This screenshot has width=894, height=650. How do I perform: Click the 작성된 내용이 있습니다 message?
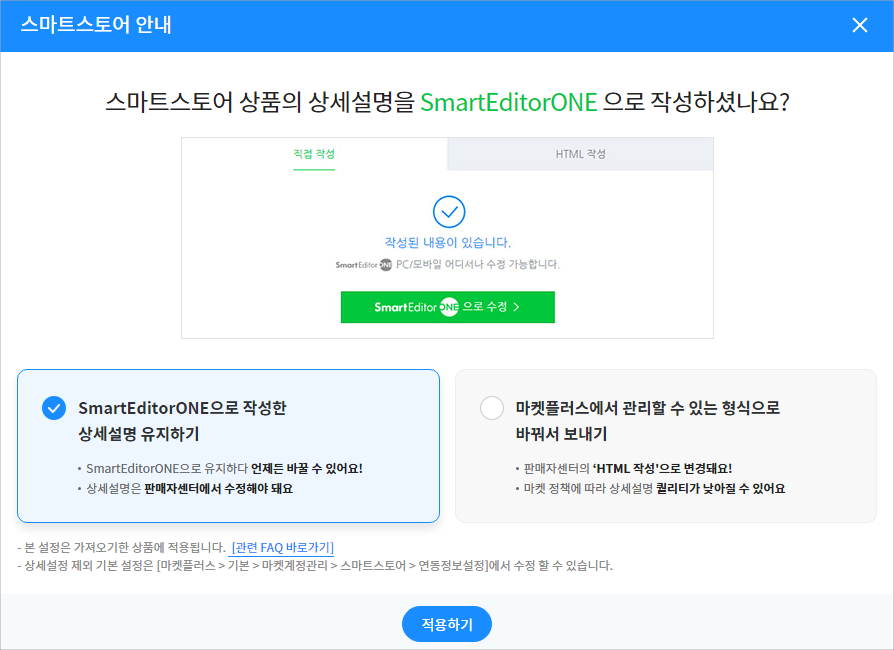point(448,242)
